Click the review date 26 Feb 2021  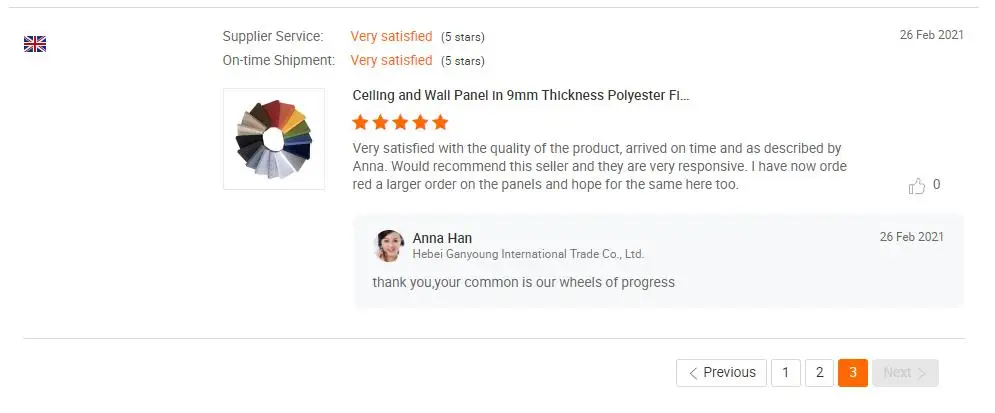point(931,35)
